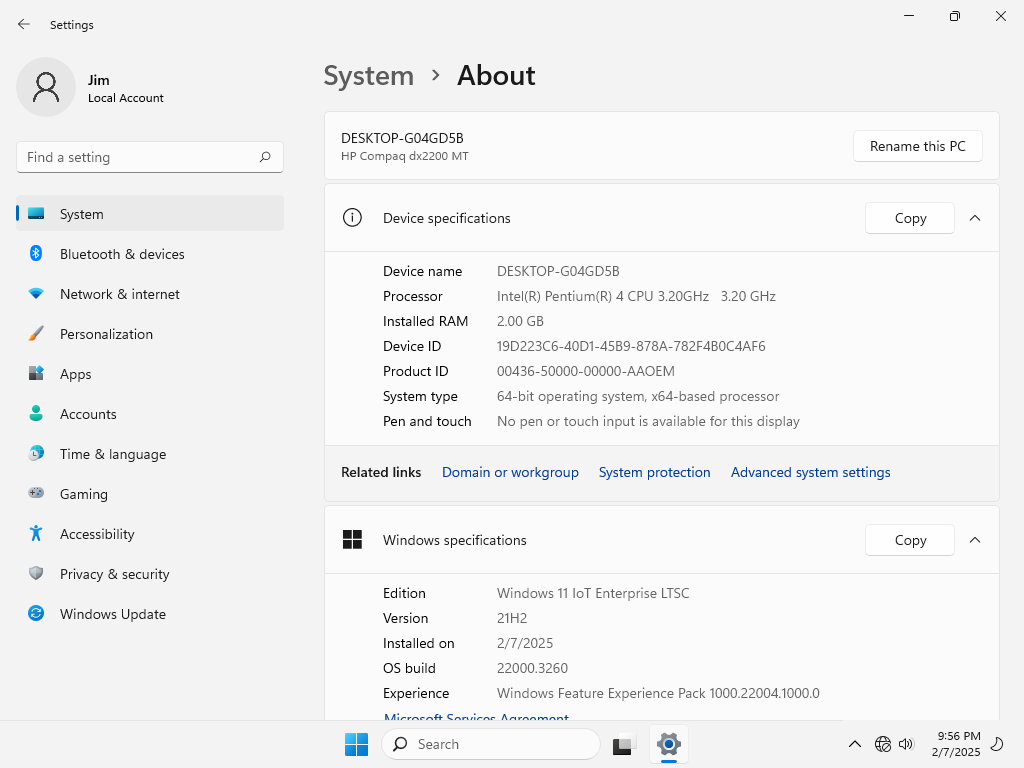Click the Accounts person icon
1024x768 pixels.
[36, 413]
